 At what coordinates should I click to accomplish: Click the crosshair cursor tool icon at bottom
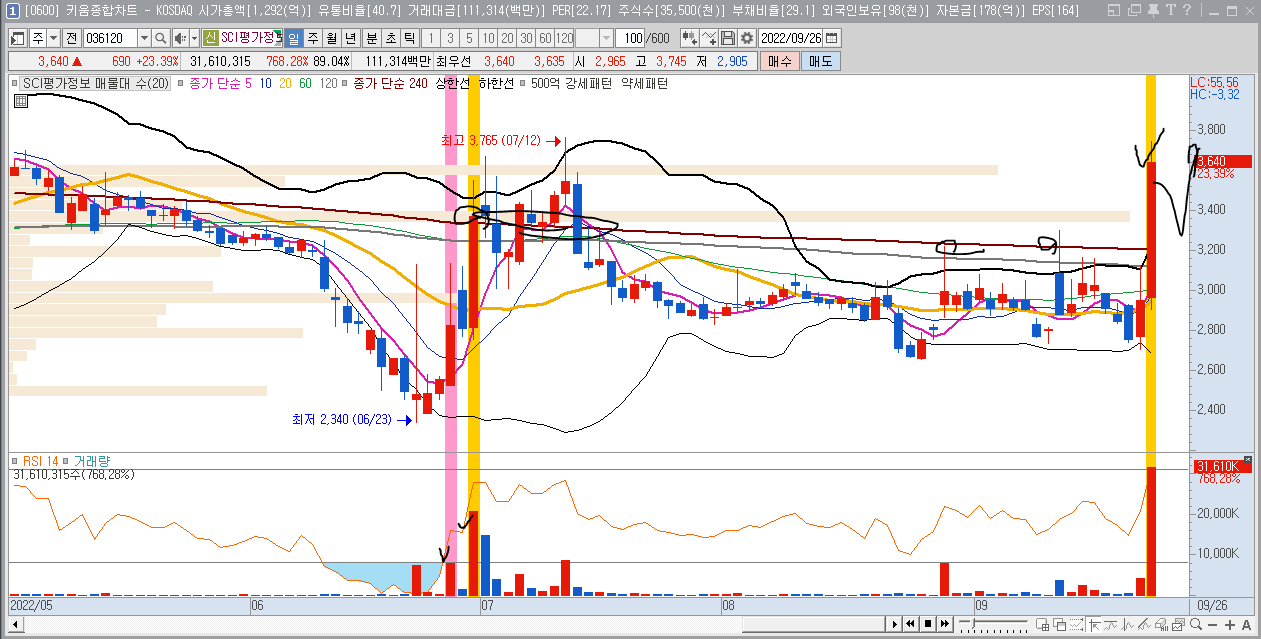1094,625
